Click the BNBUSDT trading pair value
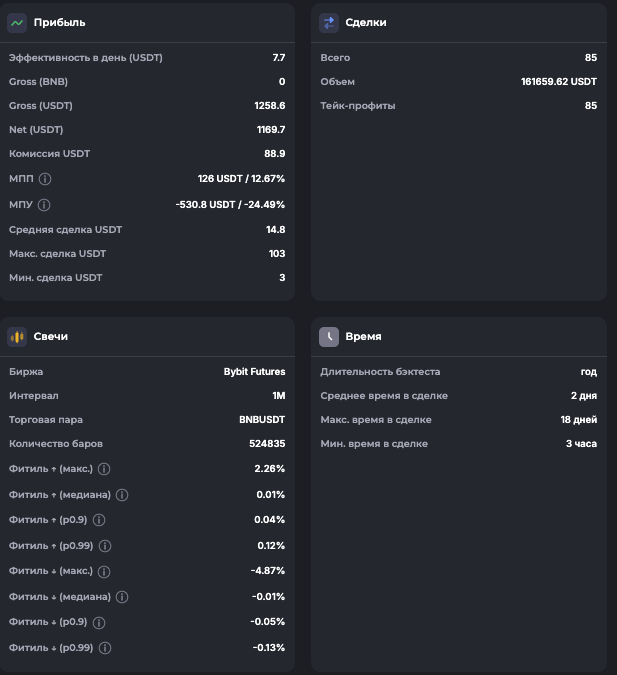The height and width of the screenshot is (675, 617). (262, 420)
